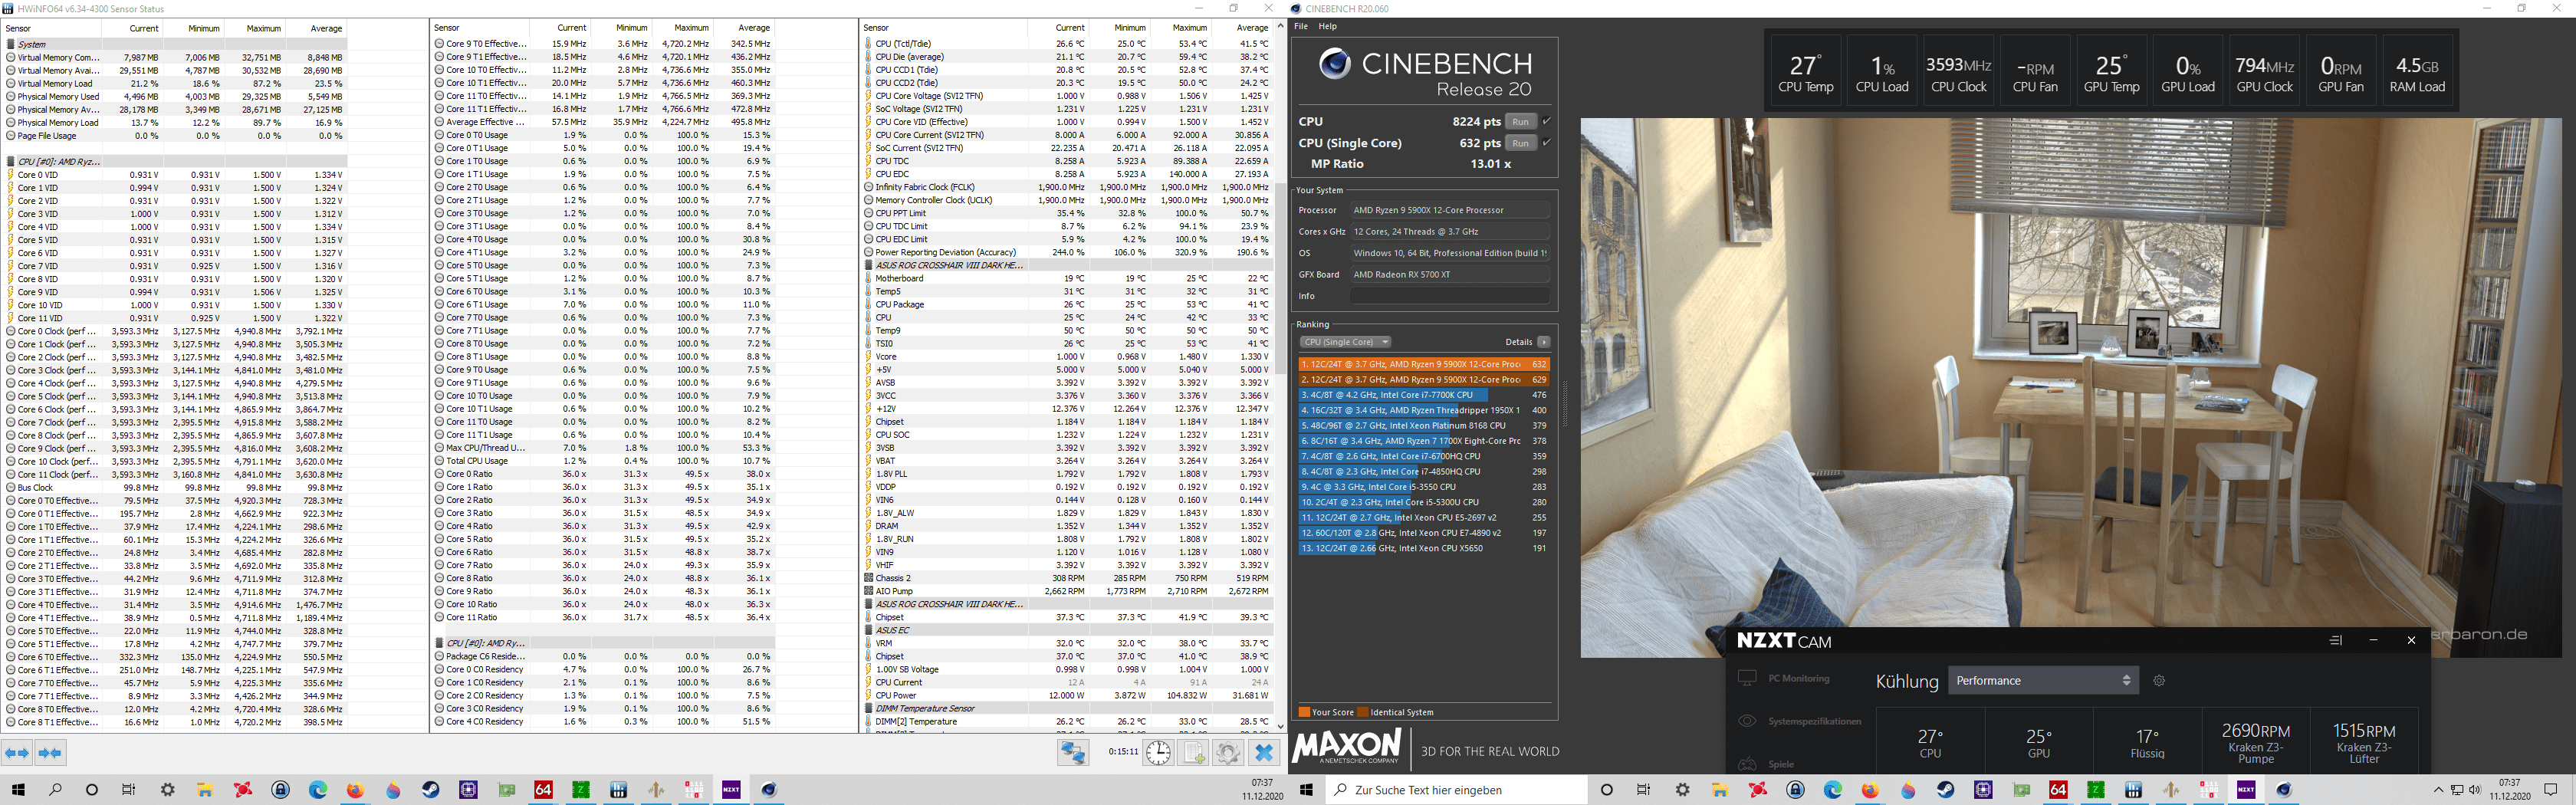Click Current column header in the first HWiNFO pane
Viewport: 2576px width, 805px height.
(x=132, y=28)
